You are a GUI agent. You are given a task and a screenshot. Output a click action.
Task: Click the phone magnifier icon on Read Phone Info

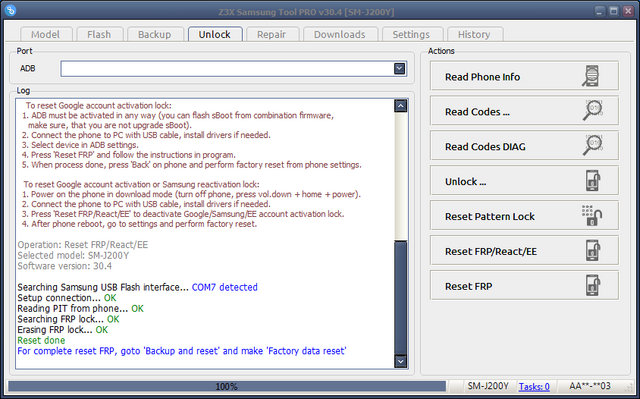pyautogui.click(x=591, y=76)
